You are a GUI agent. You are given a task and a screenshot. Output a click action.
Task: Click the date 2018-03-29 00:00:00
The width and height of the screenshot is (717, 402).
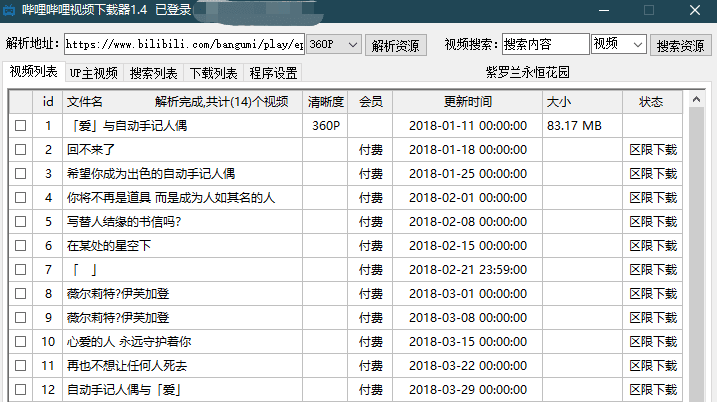[468, 390]
